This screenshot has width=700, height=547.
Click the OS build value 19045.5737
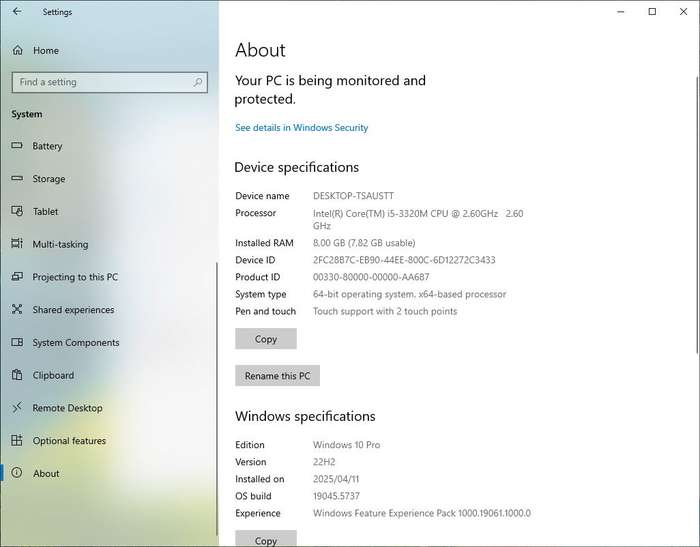(336, 496)
